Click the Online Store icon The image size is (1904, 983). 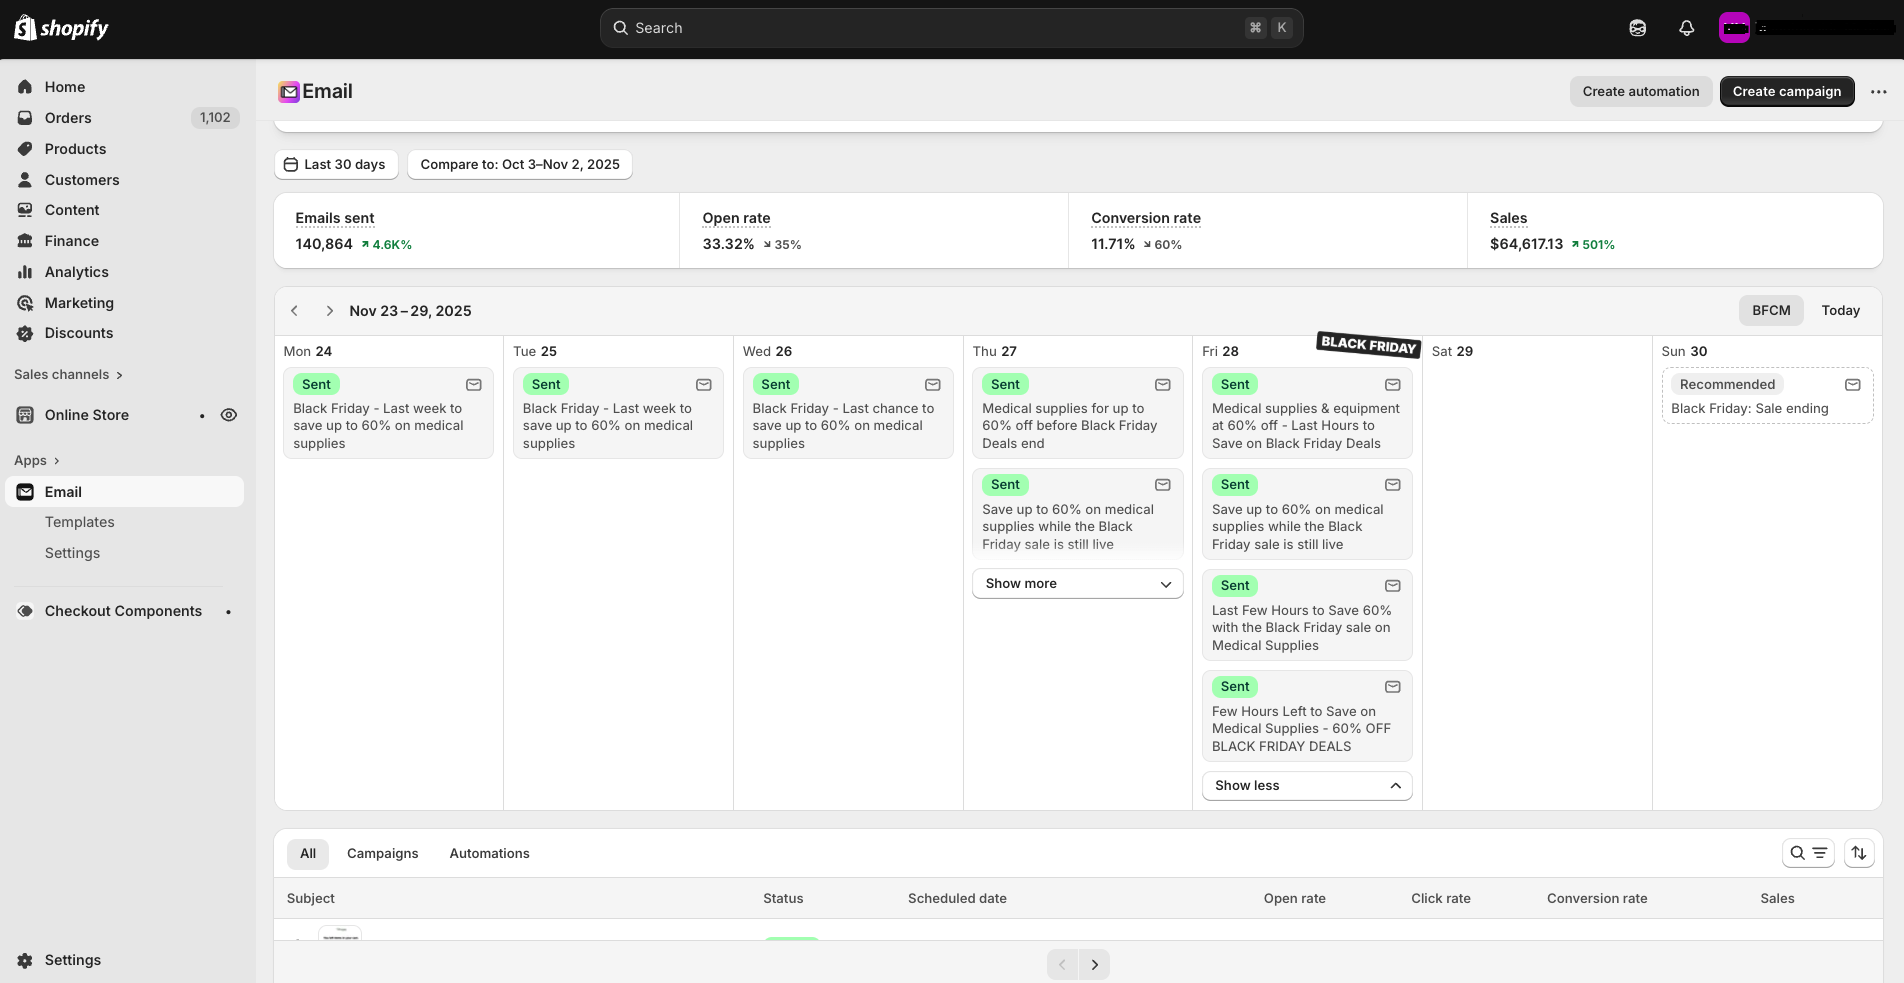click(x=25, y=415)
